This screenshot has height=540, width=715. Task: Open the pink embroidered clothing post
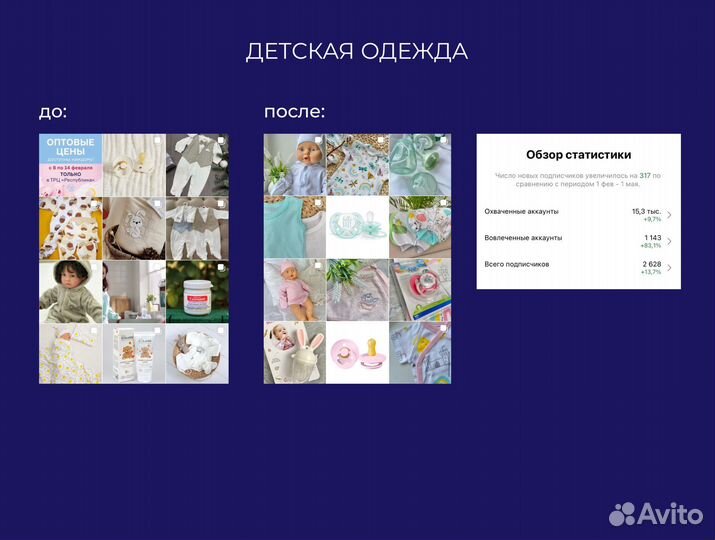(358, 290)
